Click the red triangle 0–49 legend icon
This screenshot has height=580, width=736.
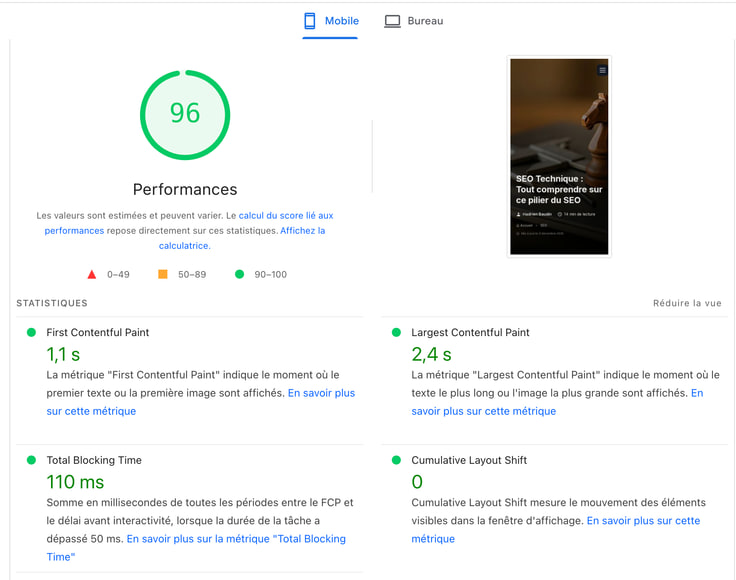point(92,275)
